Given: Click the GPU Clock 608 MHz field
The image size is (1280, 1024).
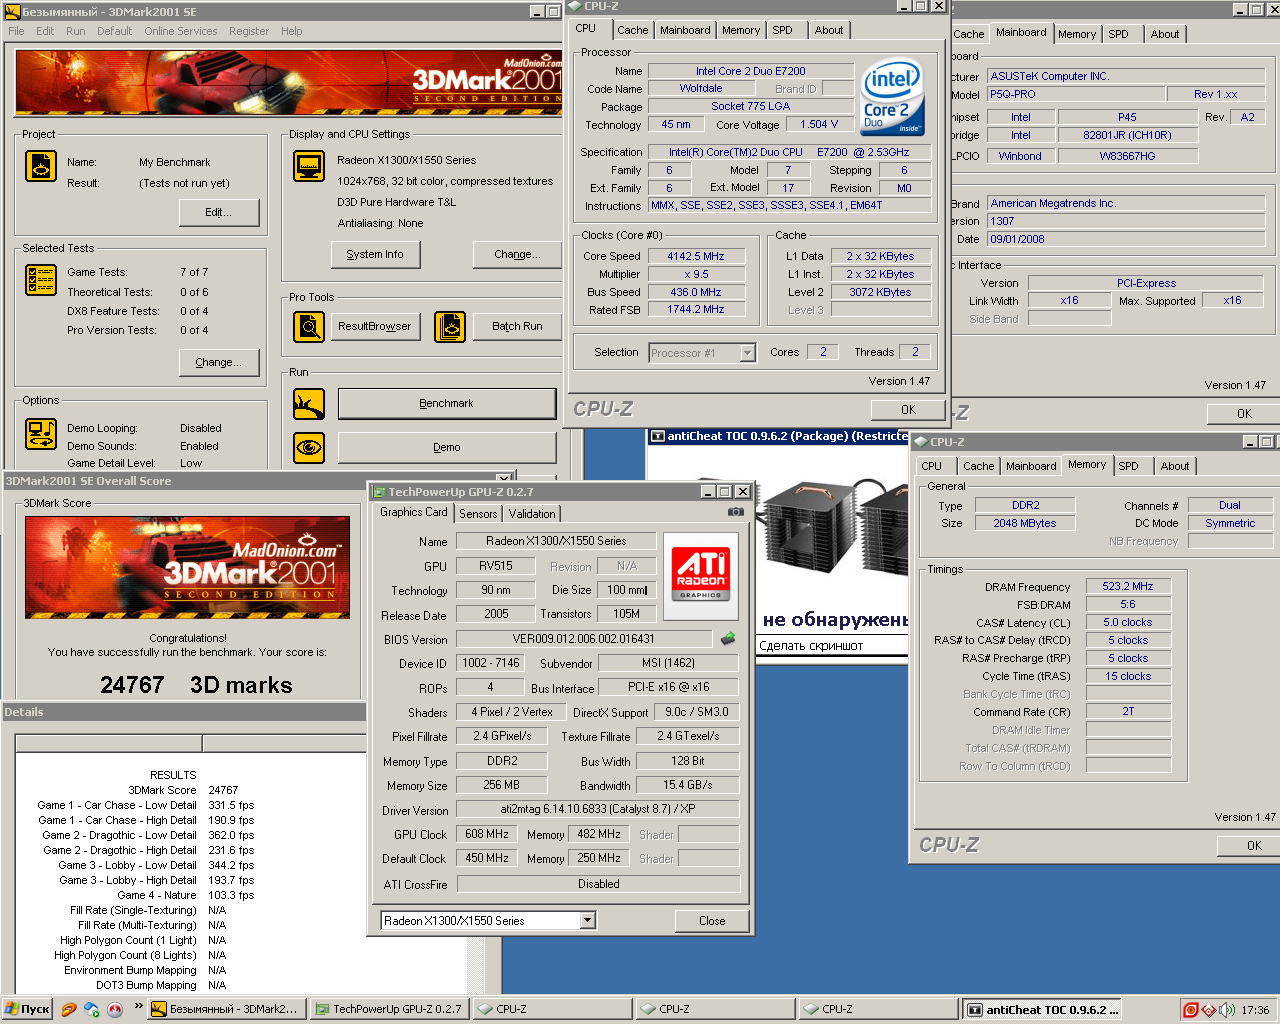Looking at the screenshot, I should coord(487,834).
